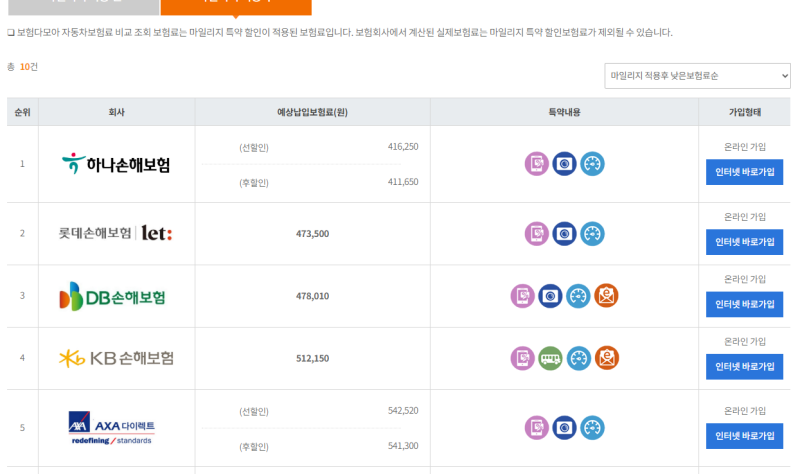The width and height of the screenshot is (800, 474).
Task: Click mileage gauge icon in DB손해보험 row
Action: click(x=578, y=296)
